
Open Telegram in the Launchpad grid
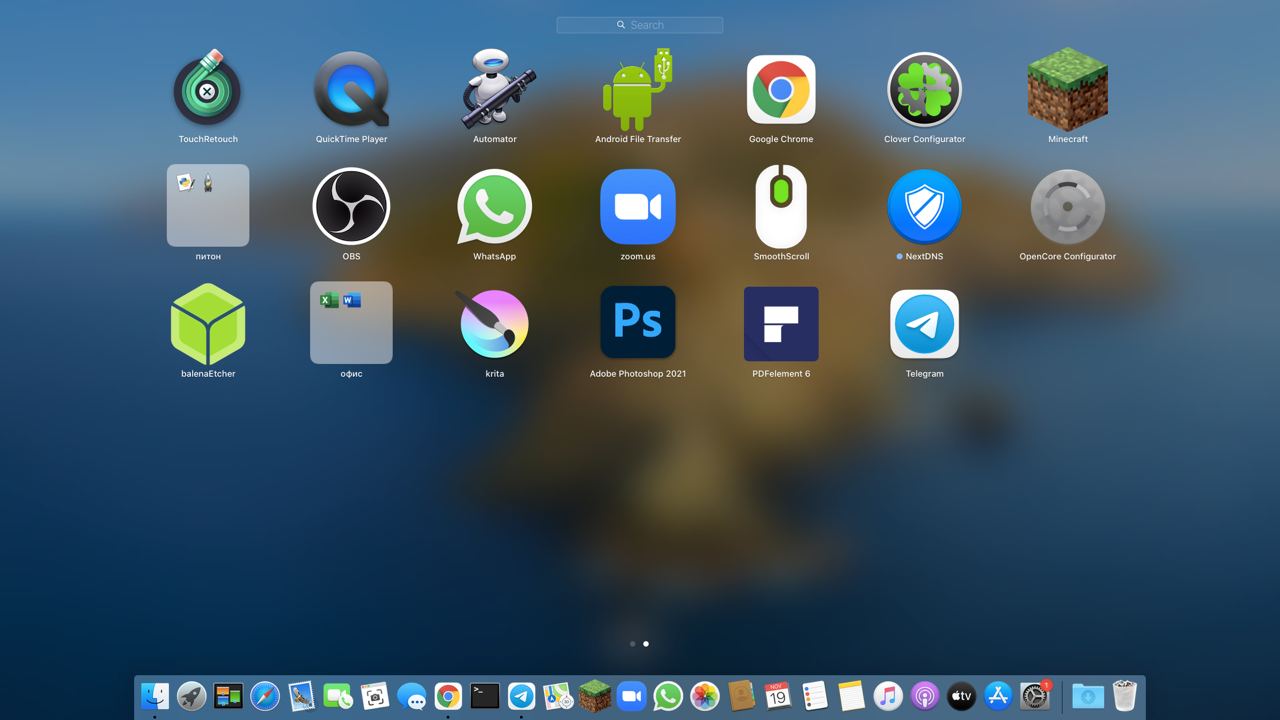tap(924, 324)
